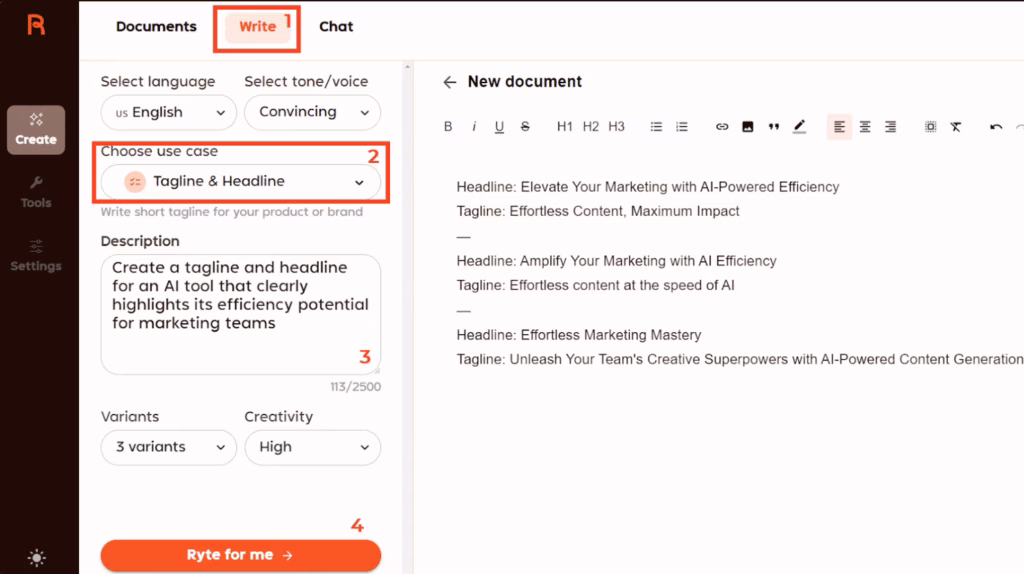Insert an image into the document
This screenshot has width=1024, height=574.
pos(747,127)
